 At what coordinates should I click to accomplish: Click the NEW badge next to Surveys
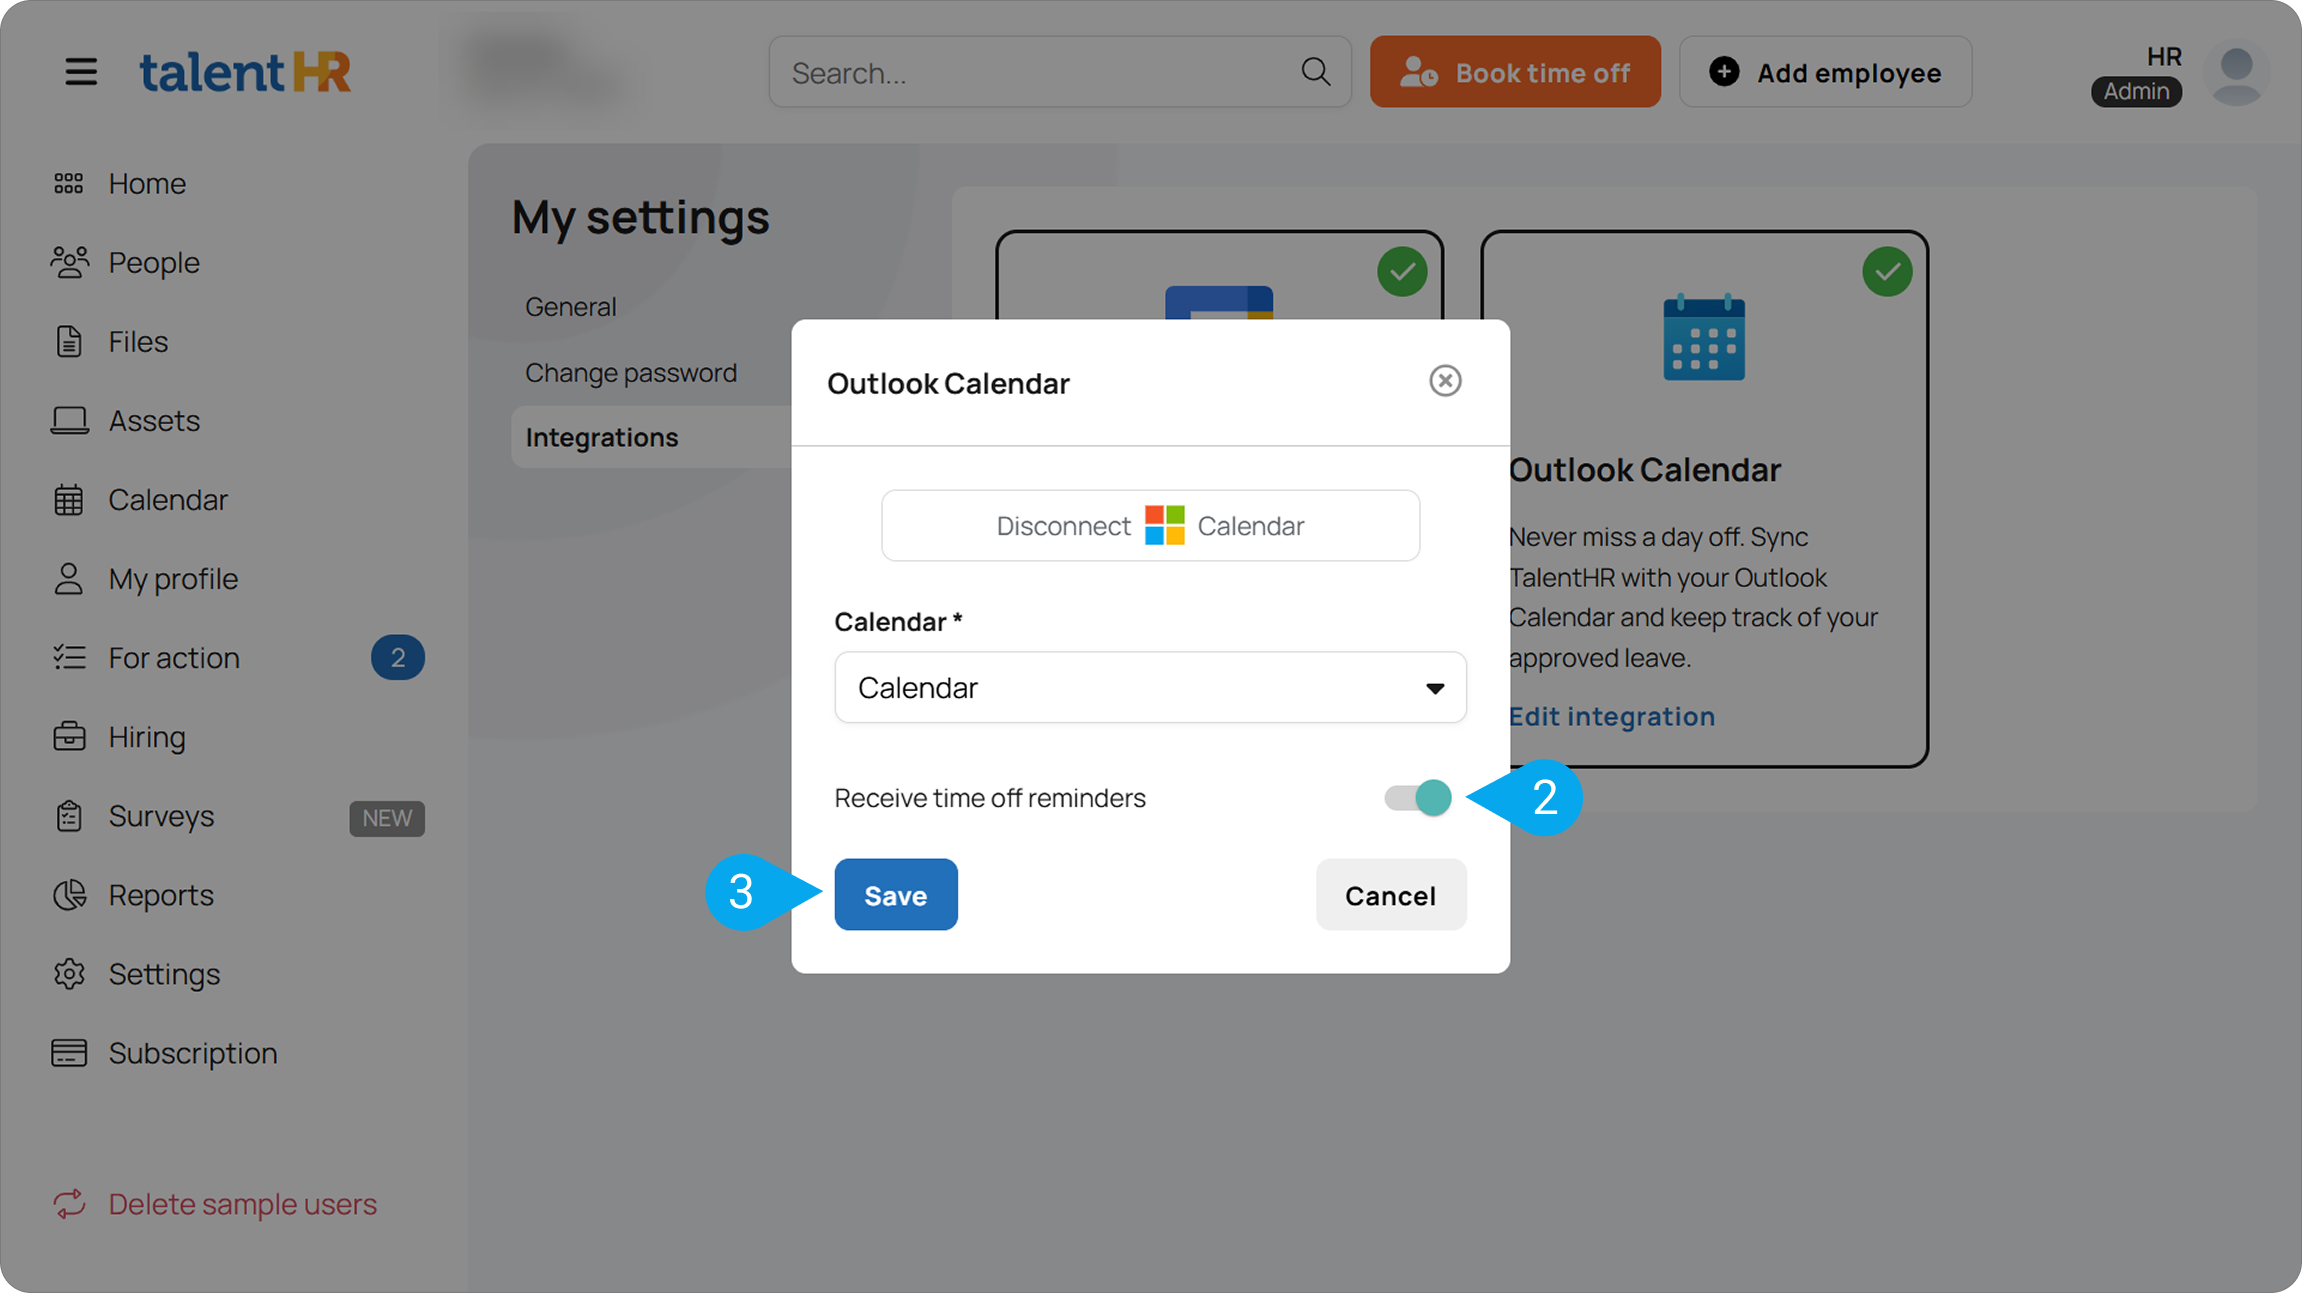pyautogui.click(x=387, y=818)
